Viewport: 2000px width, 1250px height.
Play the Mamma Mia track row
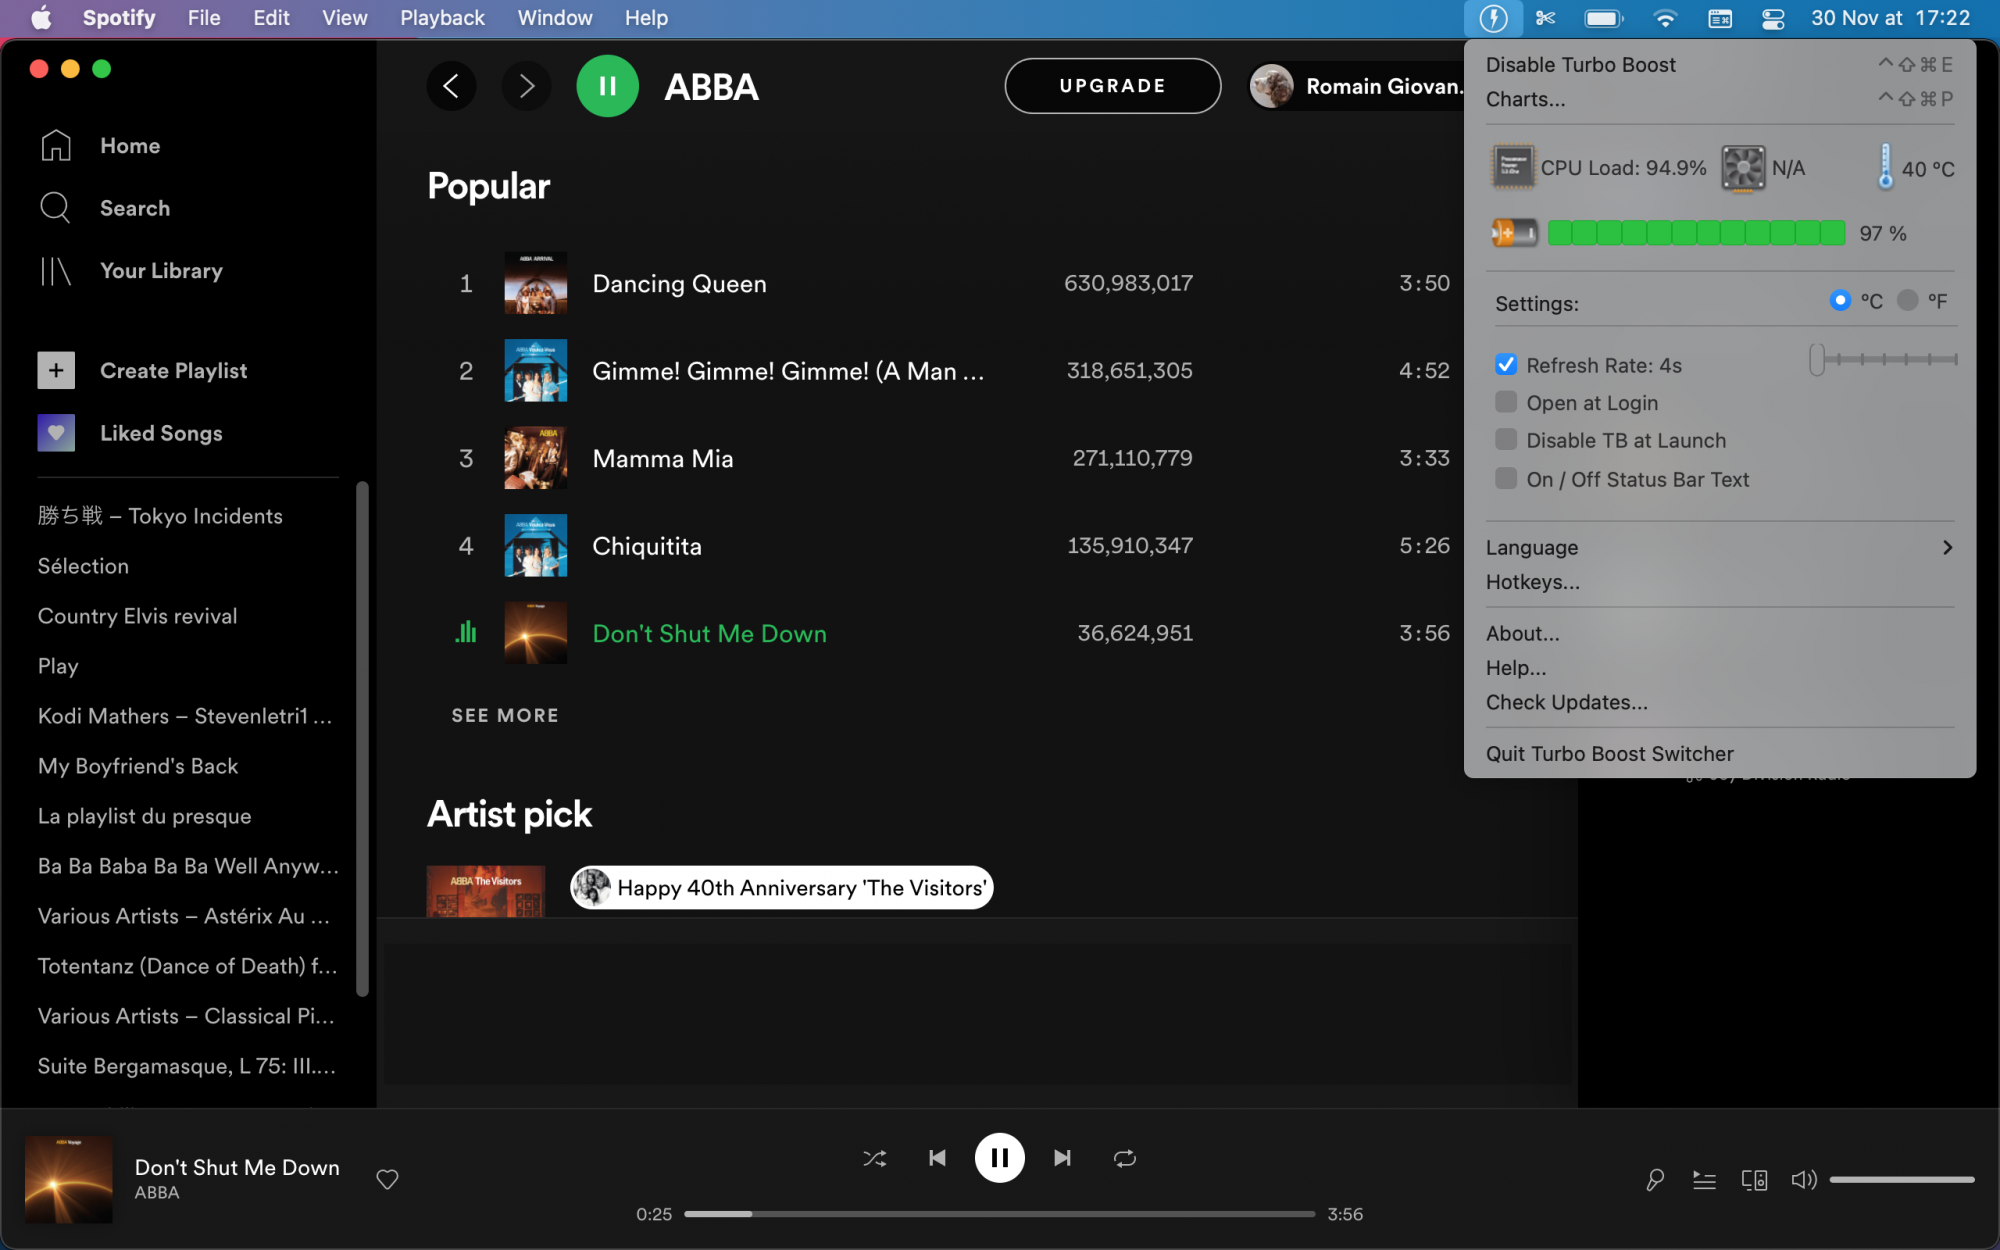943,458
